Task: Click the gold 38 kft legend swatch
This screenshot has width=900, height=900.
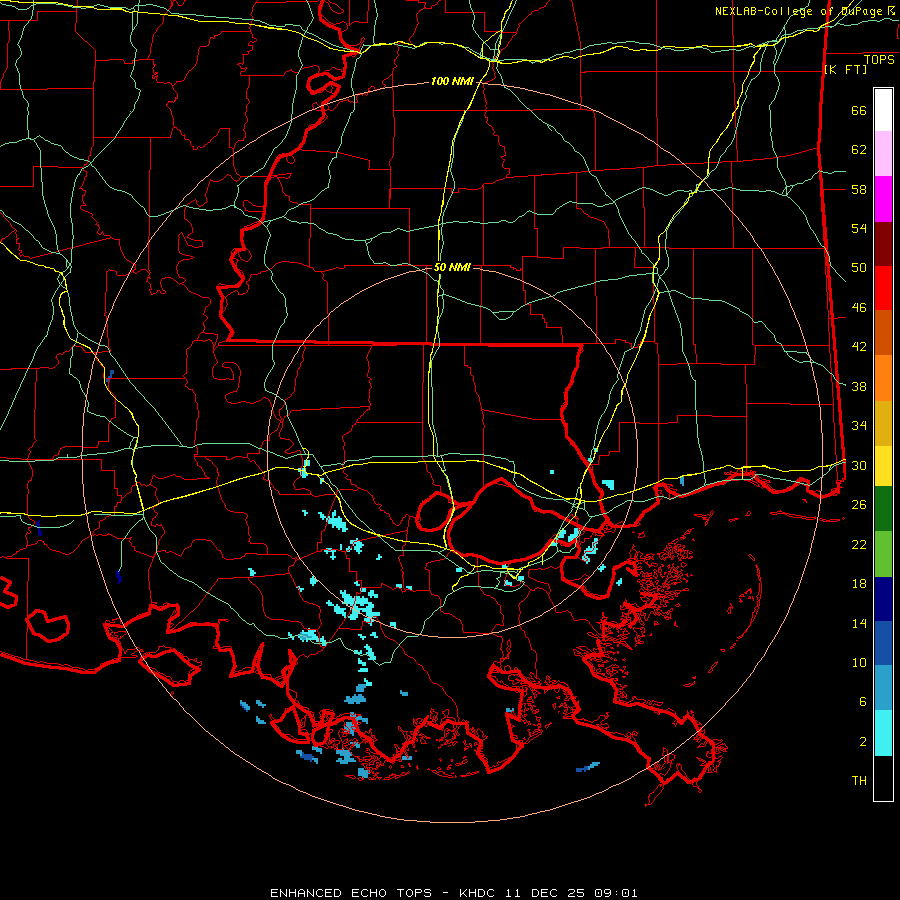Action: [x=883, y=423]
